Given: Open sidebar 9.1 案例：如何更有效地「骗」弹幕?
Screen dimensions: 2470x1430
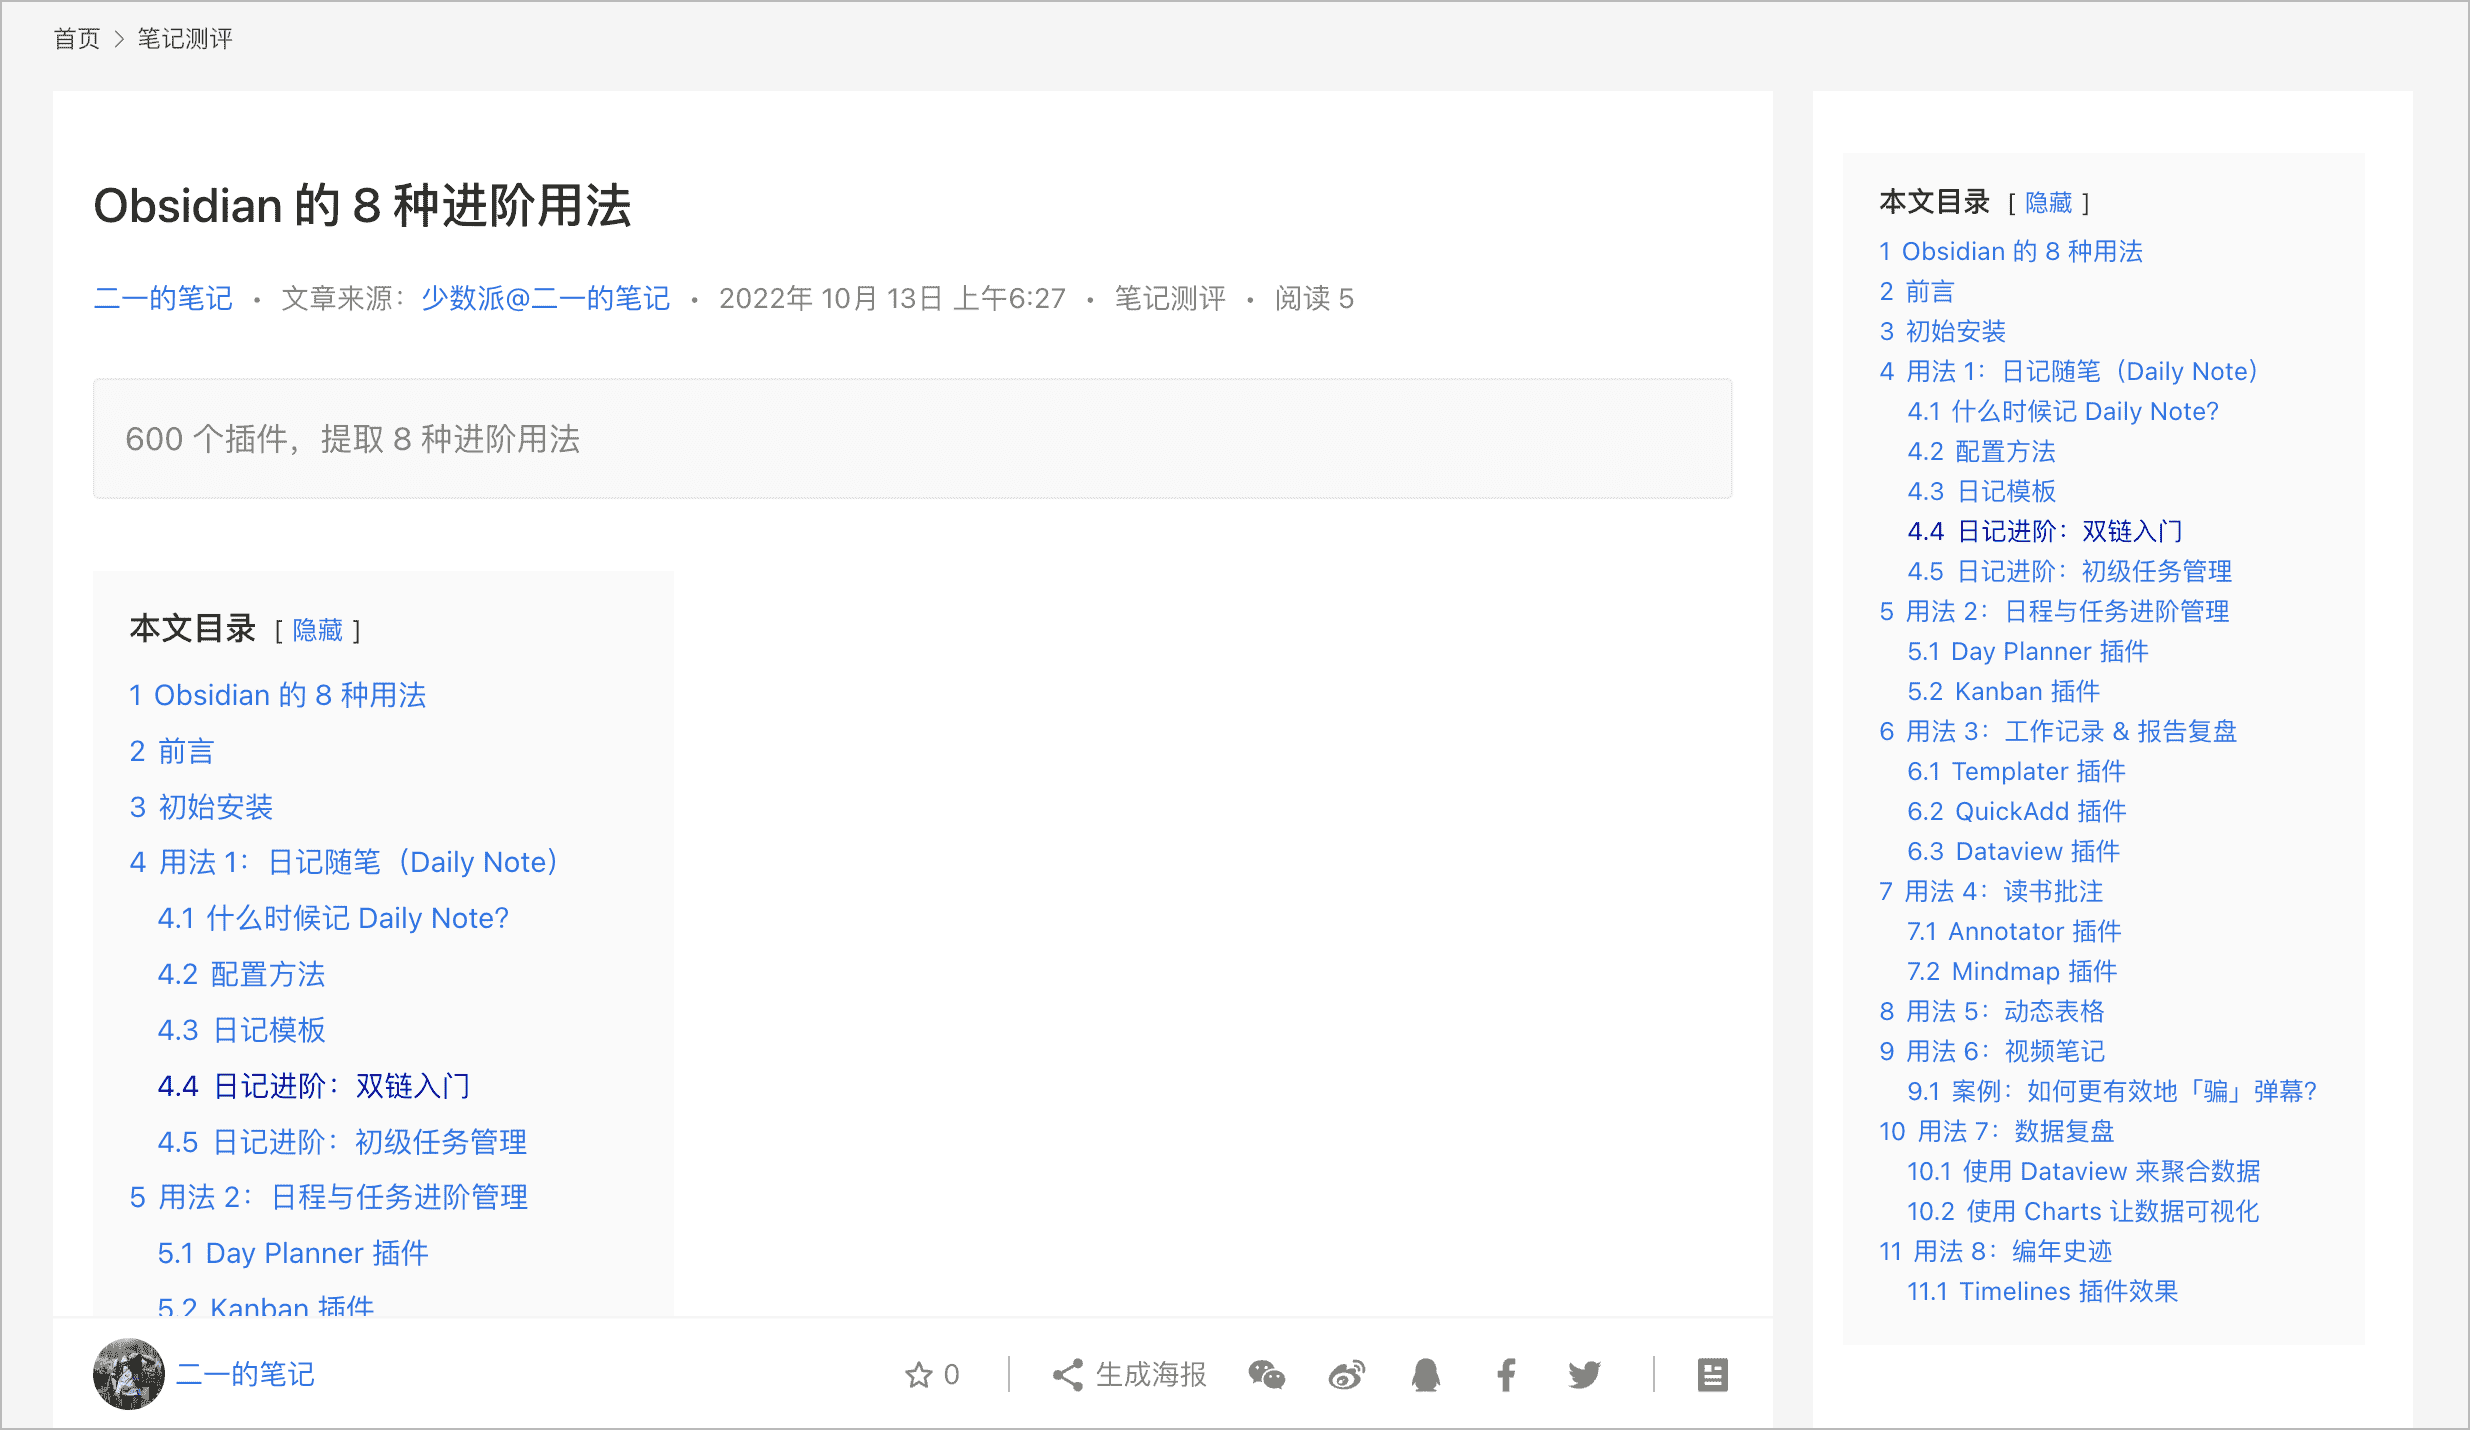Looking at the screenshot, I should (2112, 1091).
